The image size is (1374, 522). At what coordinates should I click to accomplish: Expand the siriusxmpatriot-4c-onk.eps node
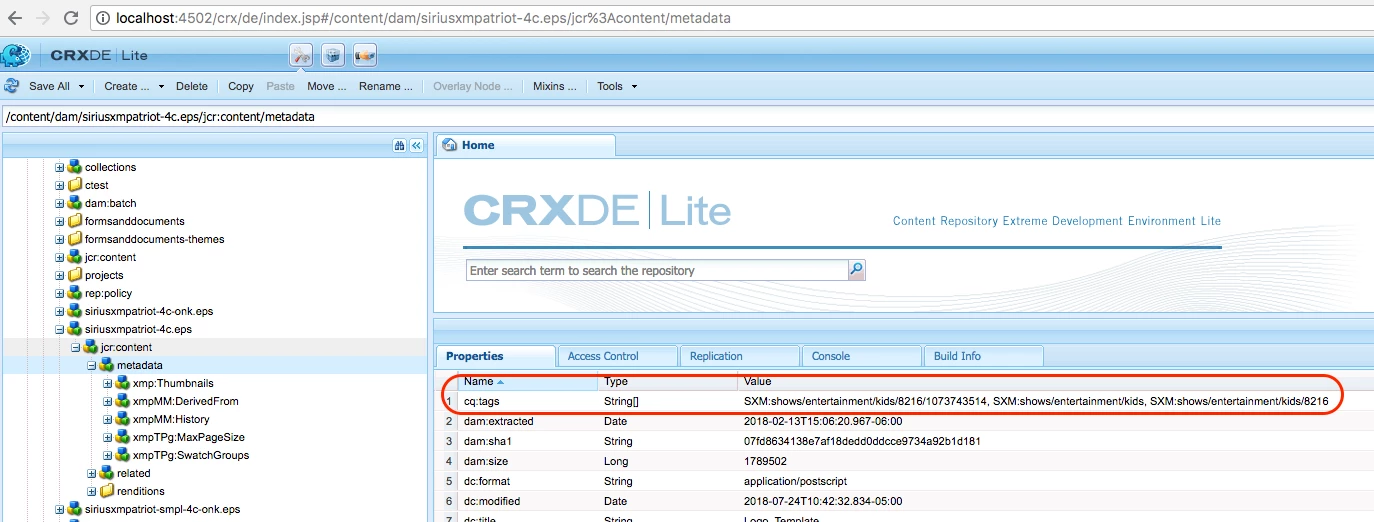tap(60, 311)
